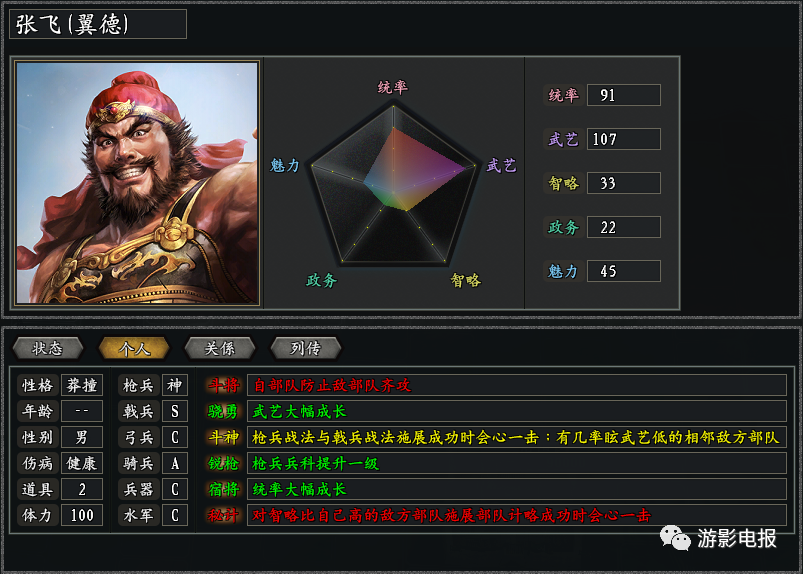Click Zhang Fei's portrait image
The image size is (803, 574).
point(137,183)
